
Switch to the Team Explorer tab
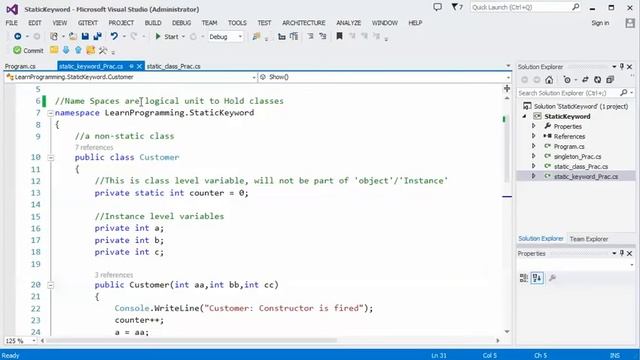pos(589,239)
